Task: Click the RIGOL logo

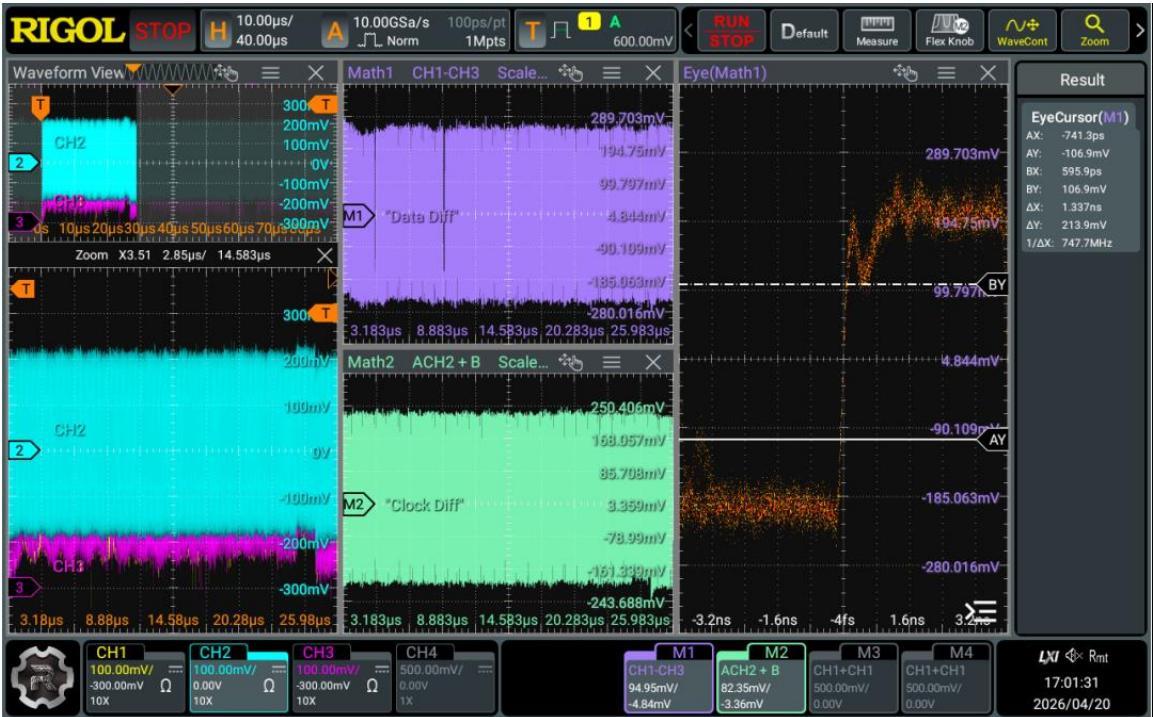Action: pyautogui.click(x=67, y=31)
